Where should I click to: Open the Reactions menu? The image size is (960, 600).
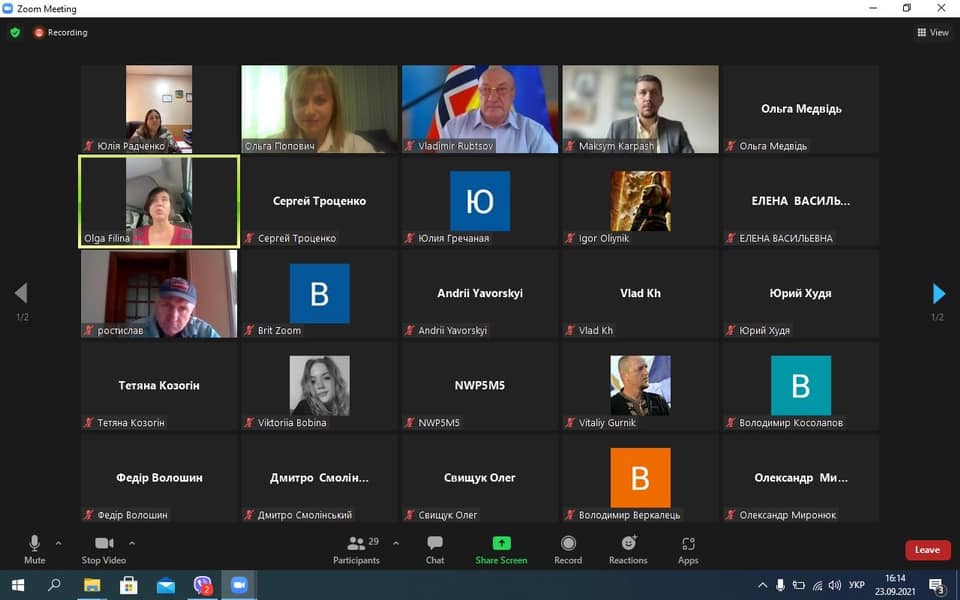pyautogui.click(x=628, y=548)
